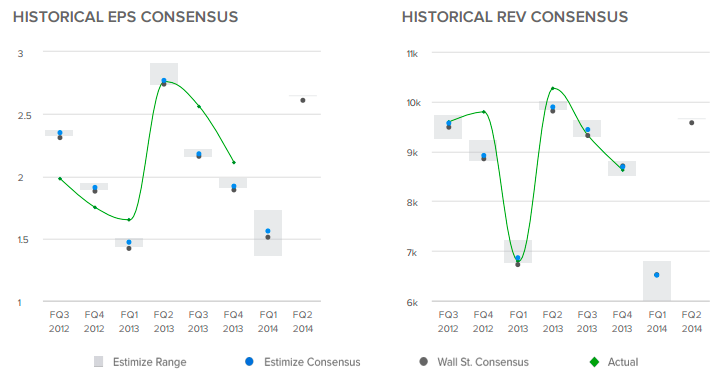Toggle Wall St. Consensus gray legend dot
The height and width of the screenshot is (379, 719).
click(x=424, y=362)
